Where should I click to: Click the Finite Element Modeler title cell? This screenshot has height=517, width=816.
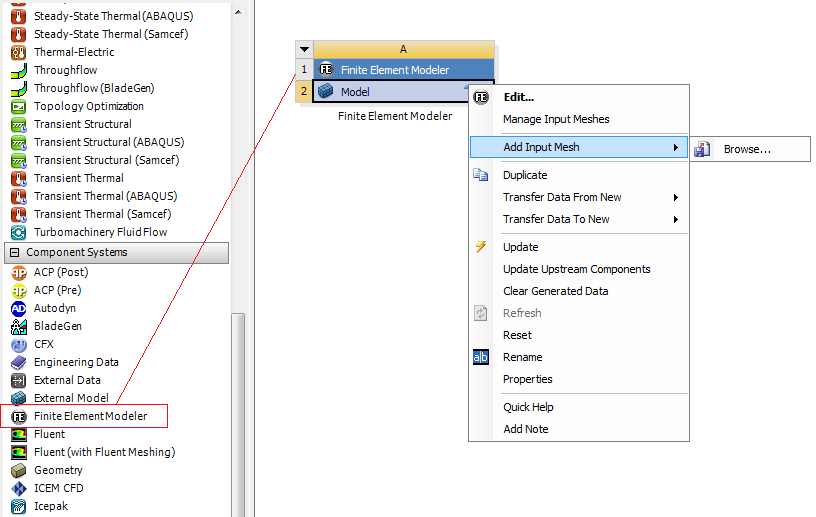click(403, 69)
